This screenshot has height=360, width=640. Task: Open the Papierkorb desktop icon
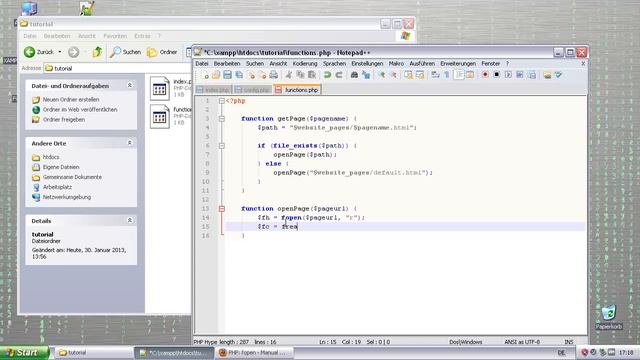point(609,317)
